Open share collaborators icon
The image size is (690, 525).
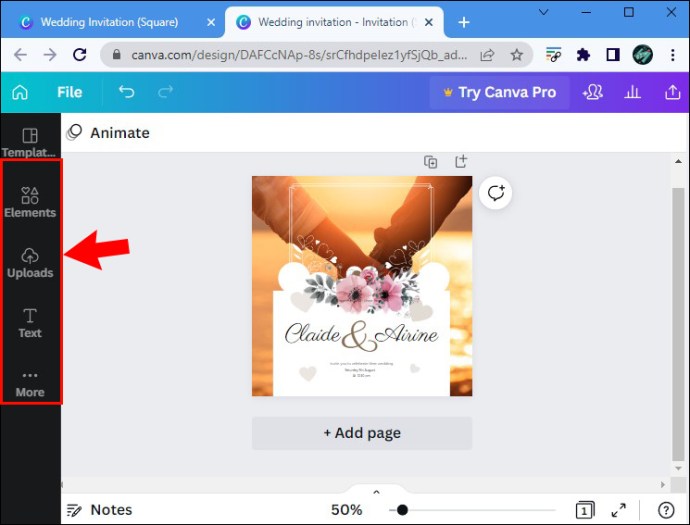592,92
